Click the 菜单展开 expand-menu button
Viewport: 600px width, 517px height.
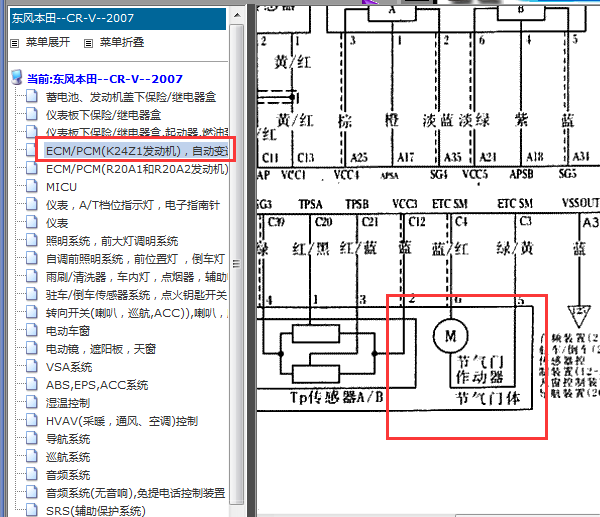pyautogui.click(x=48, y=42)
